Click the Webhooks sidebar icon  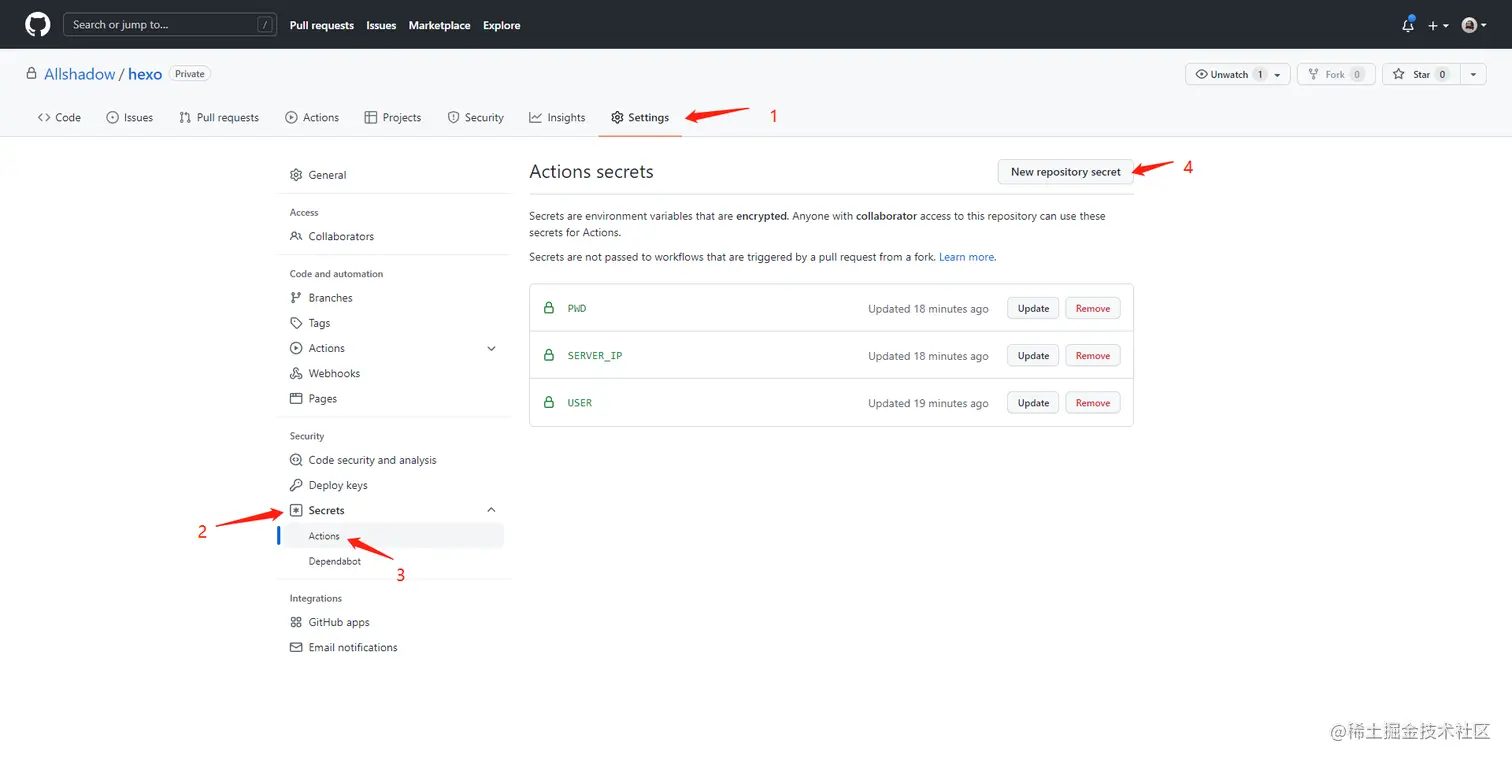pyautogui.click(x=296, y=373)
